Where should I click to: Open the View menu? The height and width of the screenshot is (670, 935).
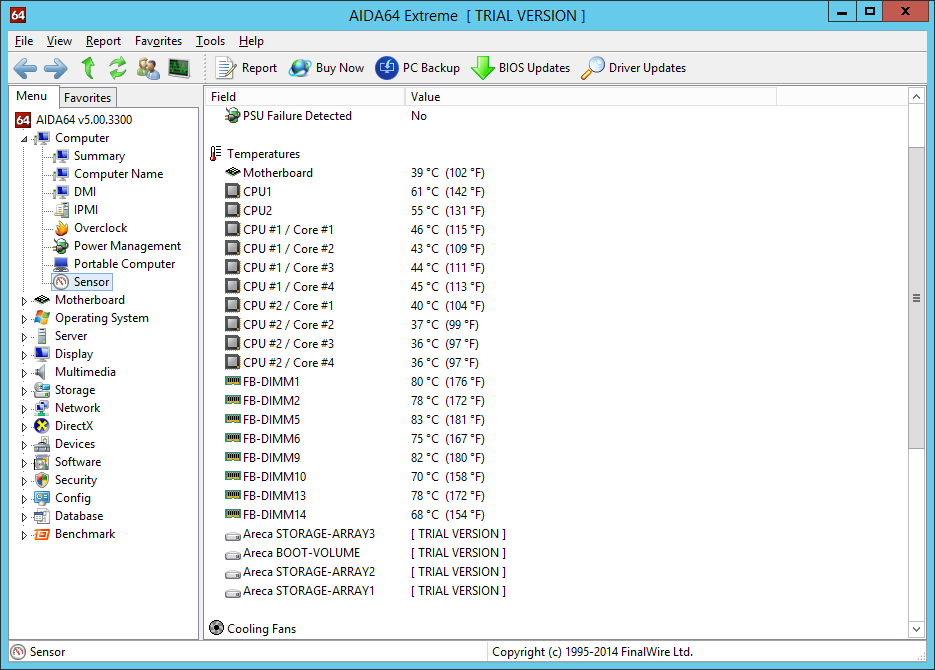[59, 41]
